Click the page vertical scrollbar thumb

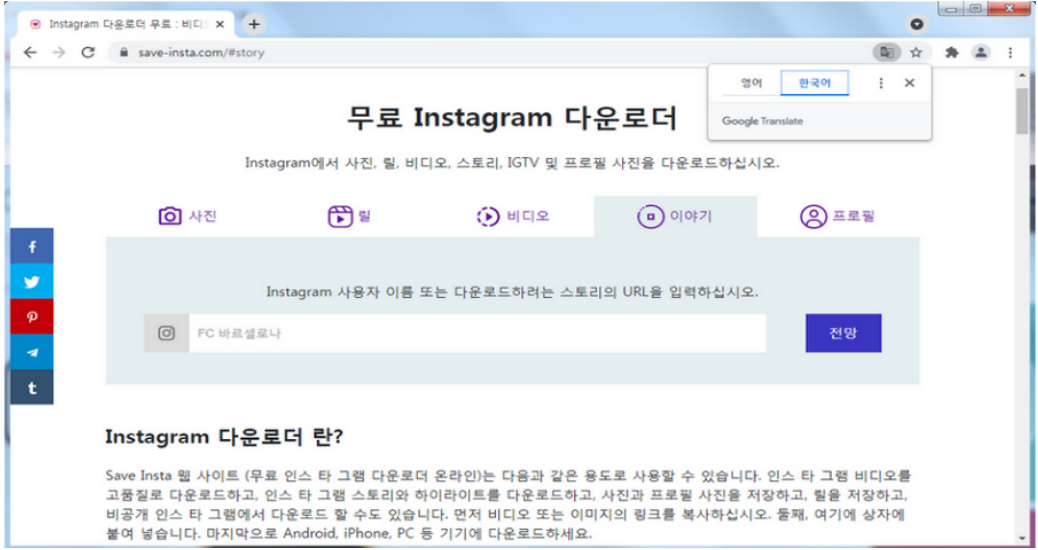(1023, 111)
